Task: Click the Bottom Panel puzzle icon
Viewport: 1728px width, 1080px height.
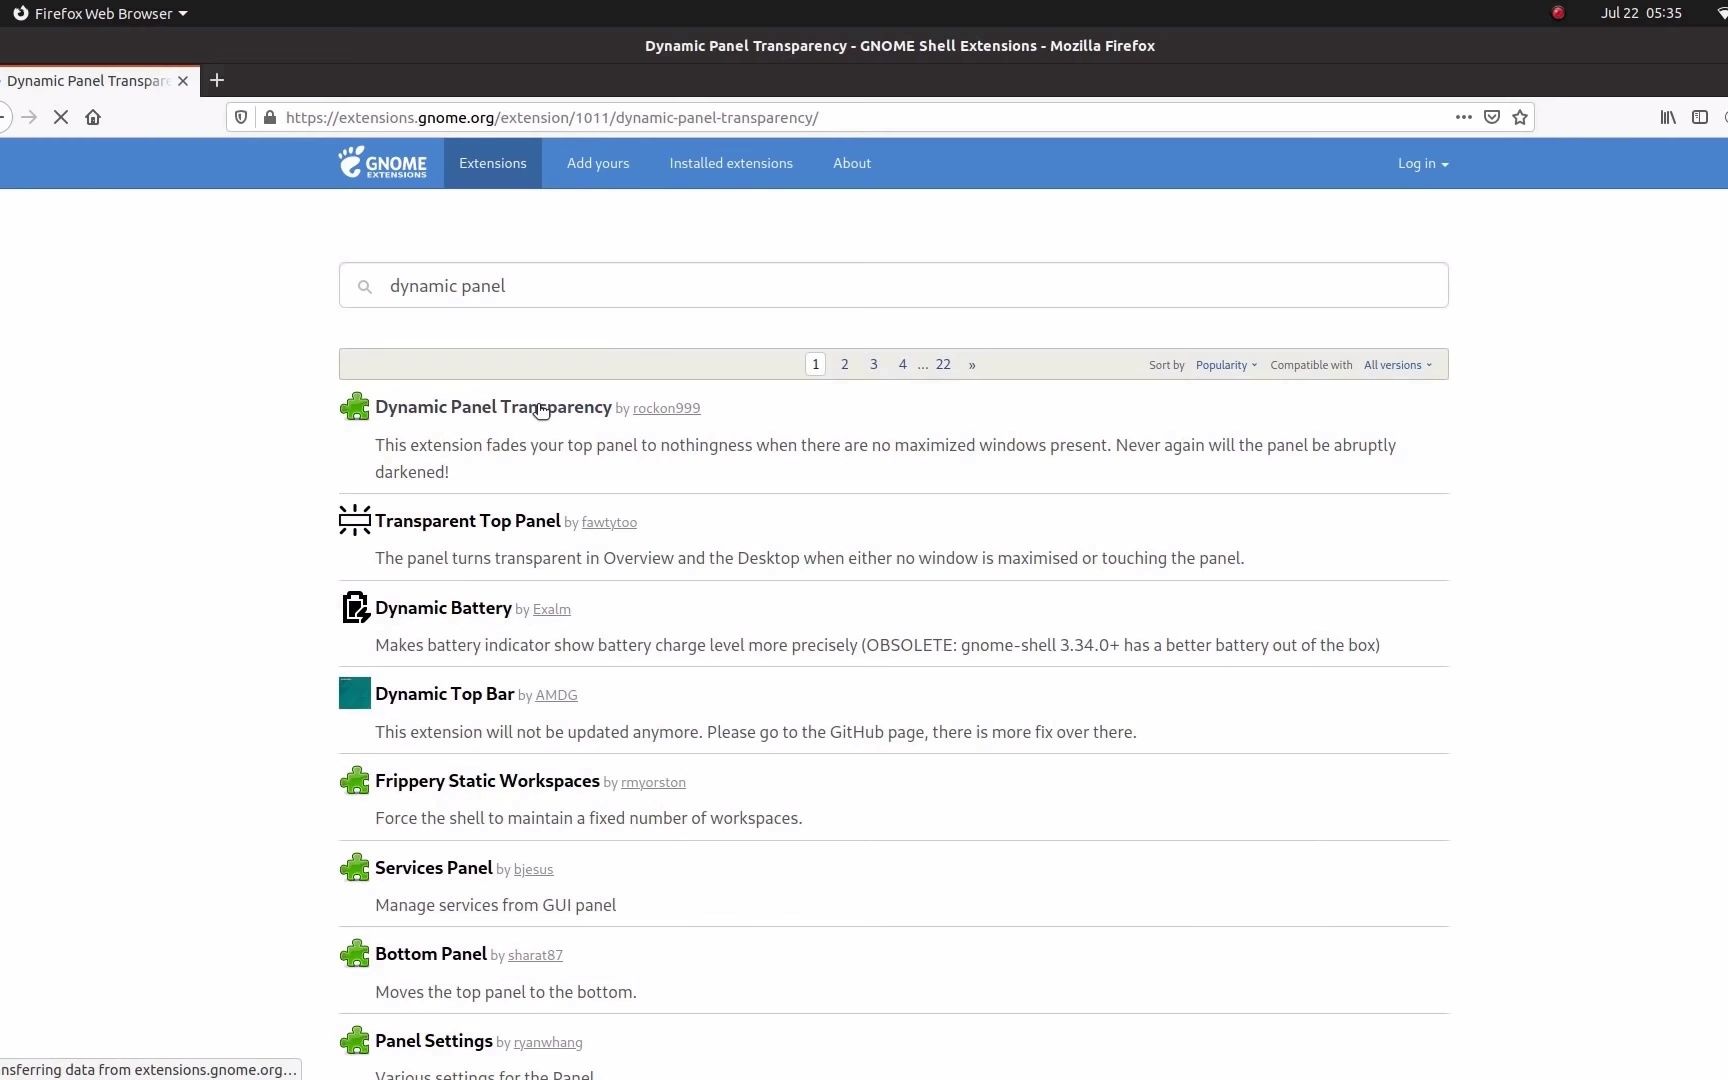Action: [355, 953]
